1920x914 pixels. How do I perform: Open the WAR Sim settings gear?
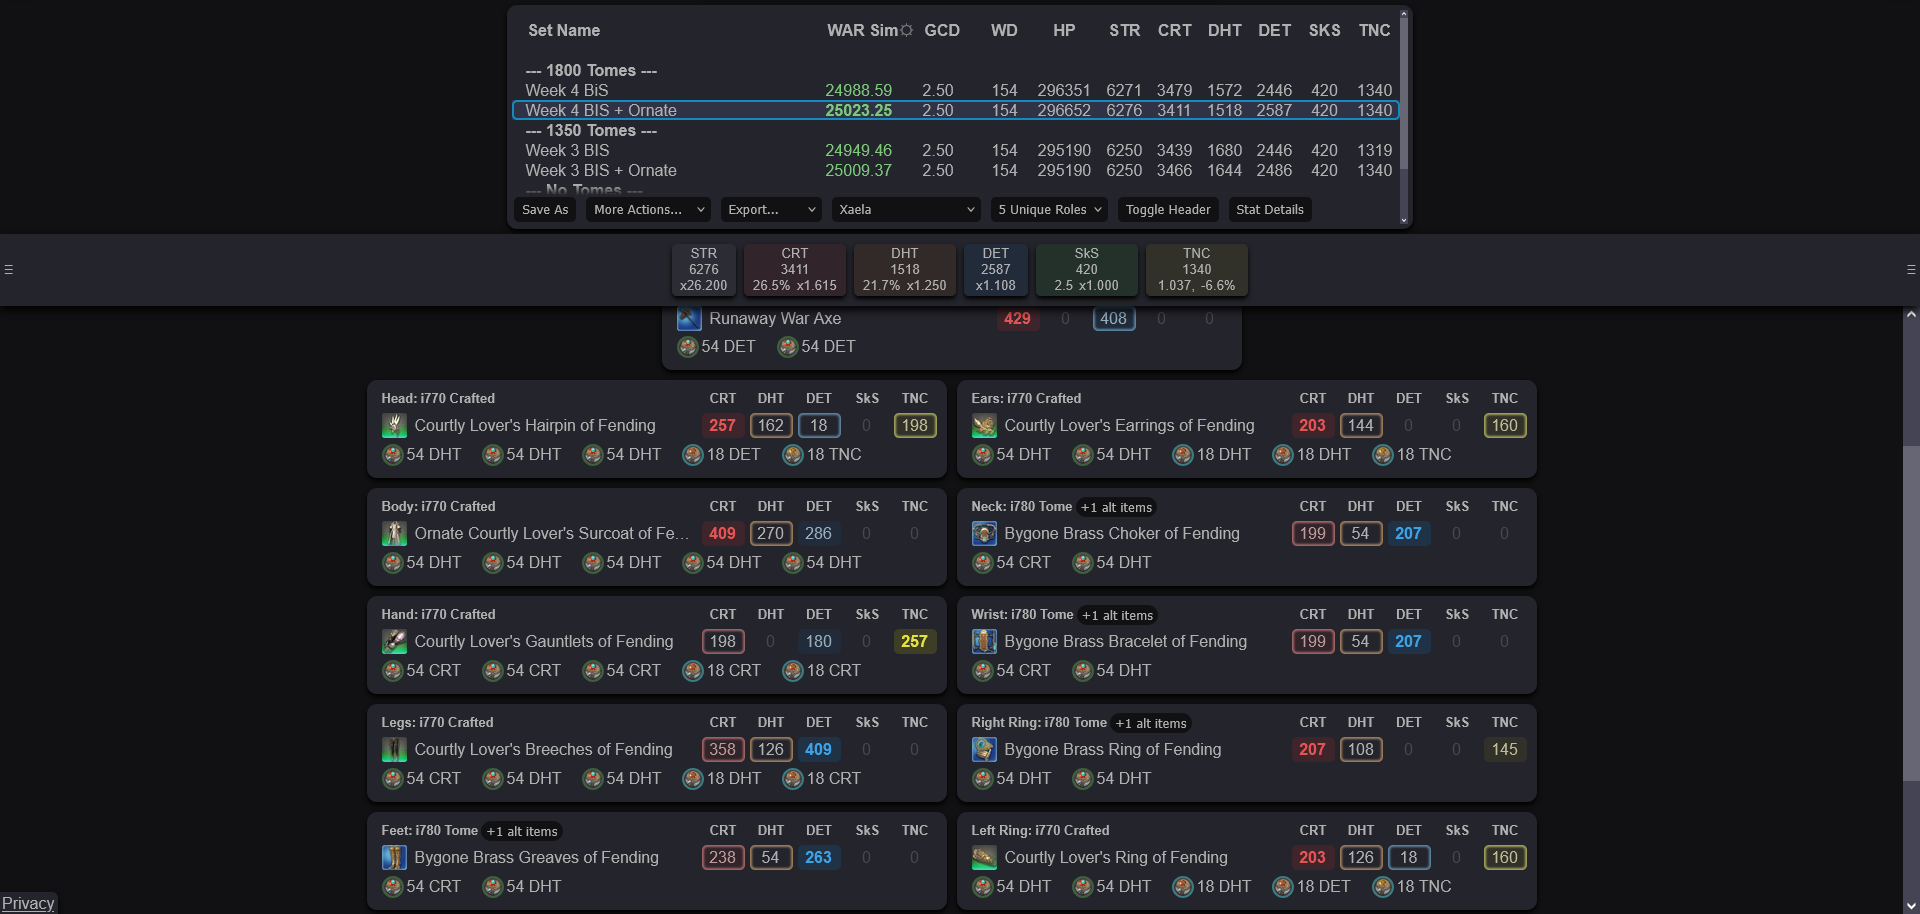[906, 30]
